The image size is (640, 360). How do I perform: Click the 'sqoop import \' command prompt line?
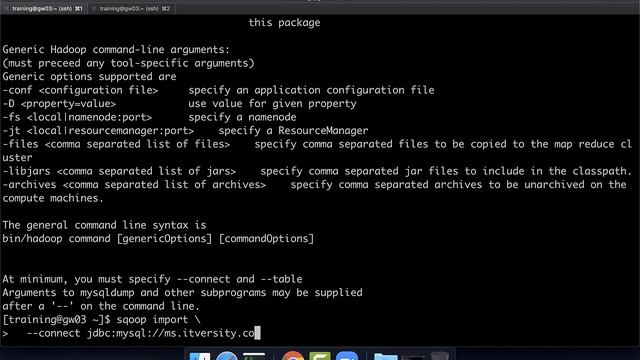click(x=101, y=320)
